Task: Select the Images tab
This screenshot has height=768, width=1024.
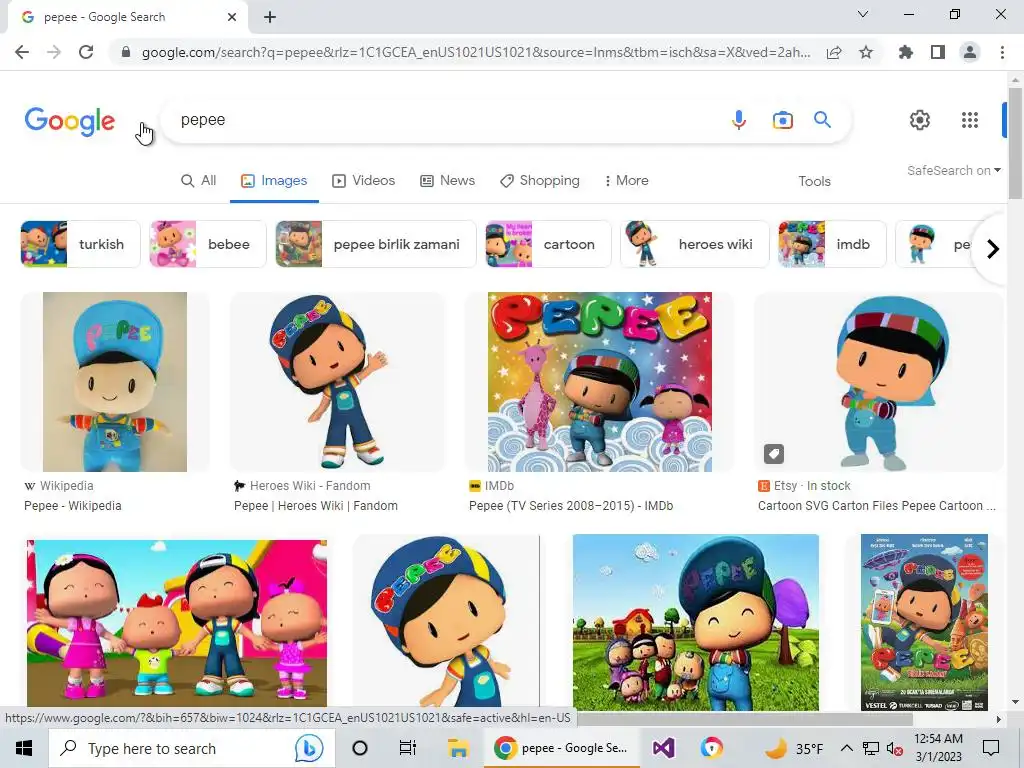Action: [x=274, y=181]
